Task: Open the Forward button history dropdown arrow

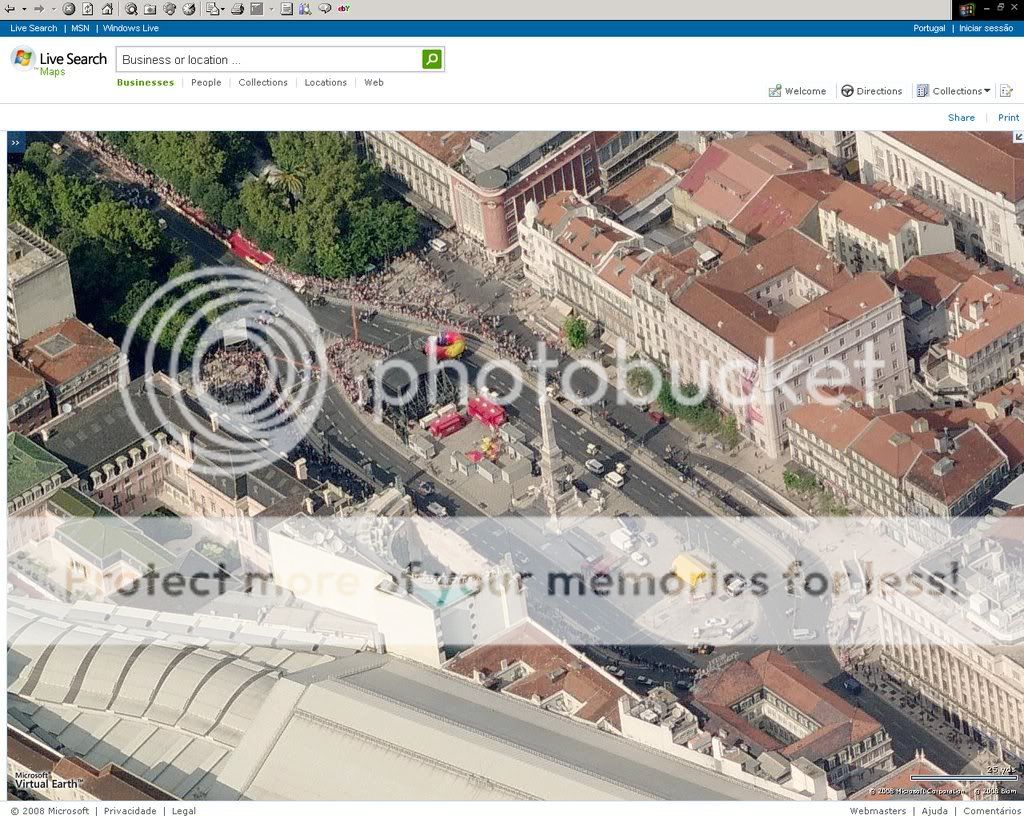Action: 54,9
